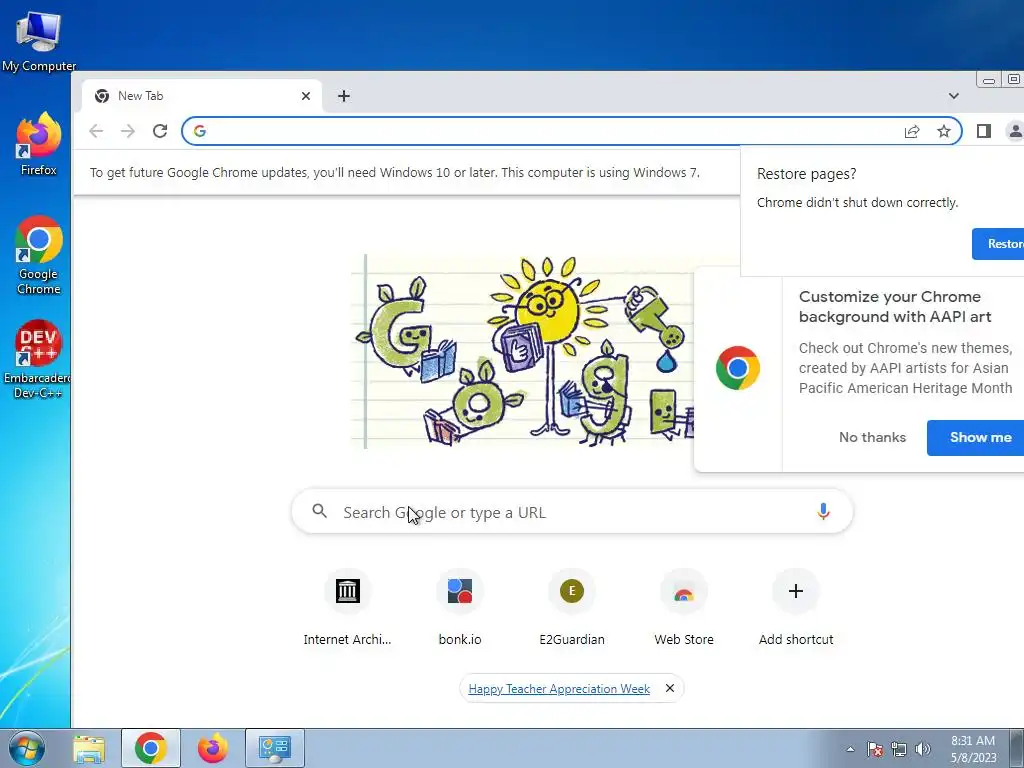Click Restore in Restore pages popup
This screenshot has width=1024, height=768.
pyautogui.click(x=998, y=244)
